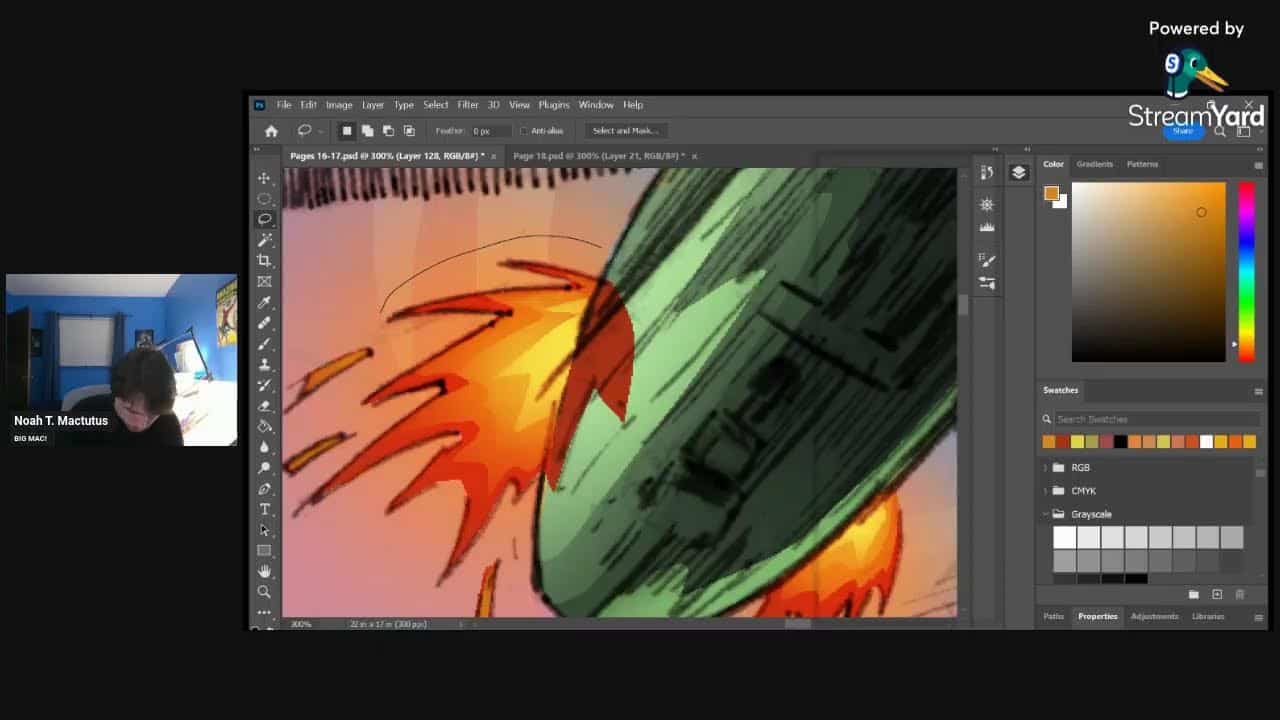
Task: Click the Search Swatches field
Action: point(1150,419)
